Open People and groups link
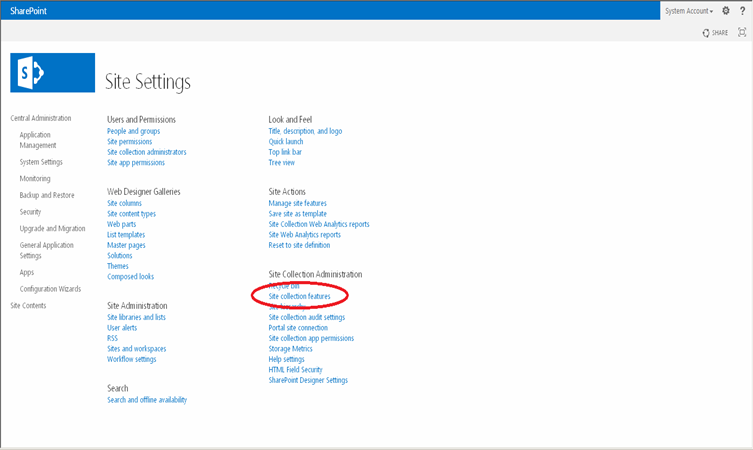The width and height of the screenshot is (753, 450). 134,131
